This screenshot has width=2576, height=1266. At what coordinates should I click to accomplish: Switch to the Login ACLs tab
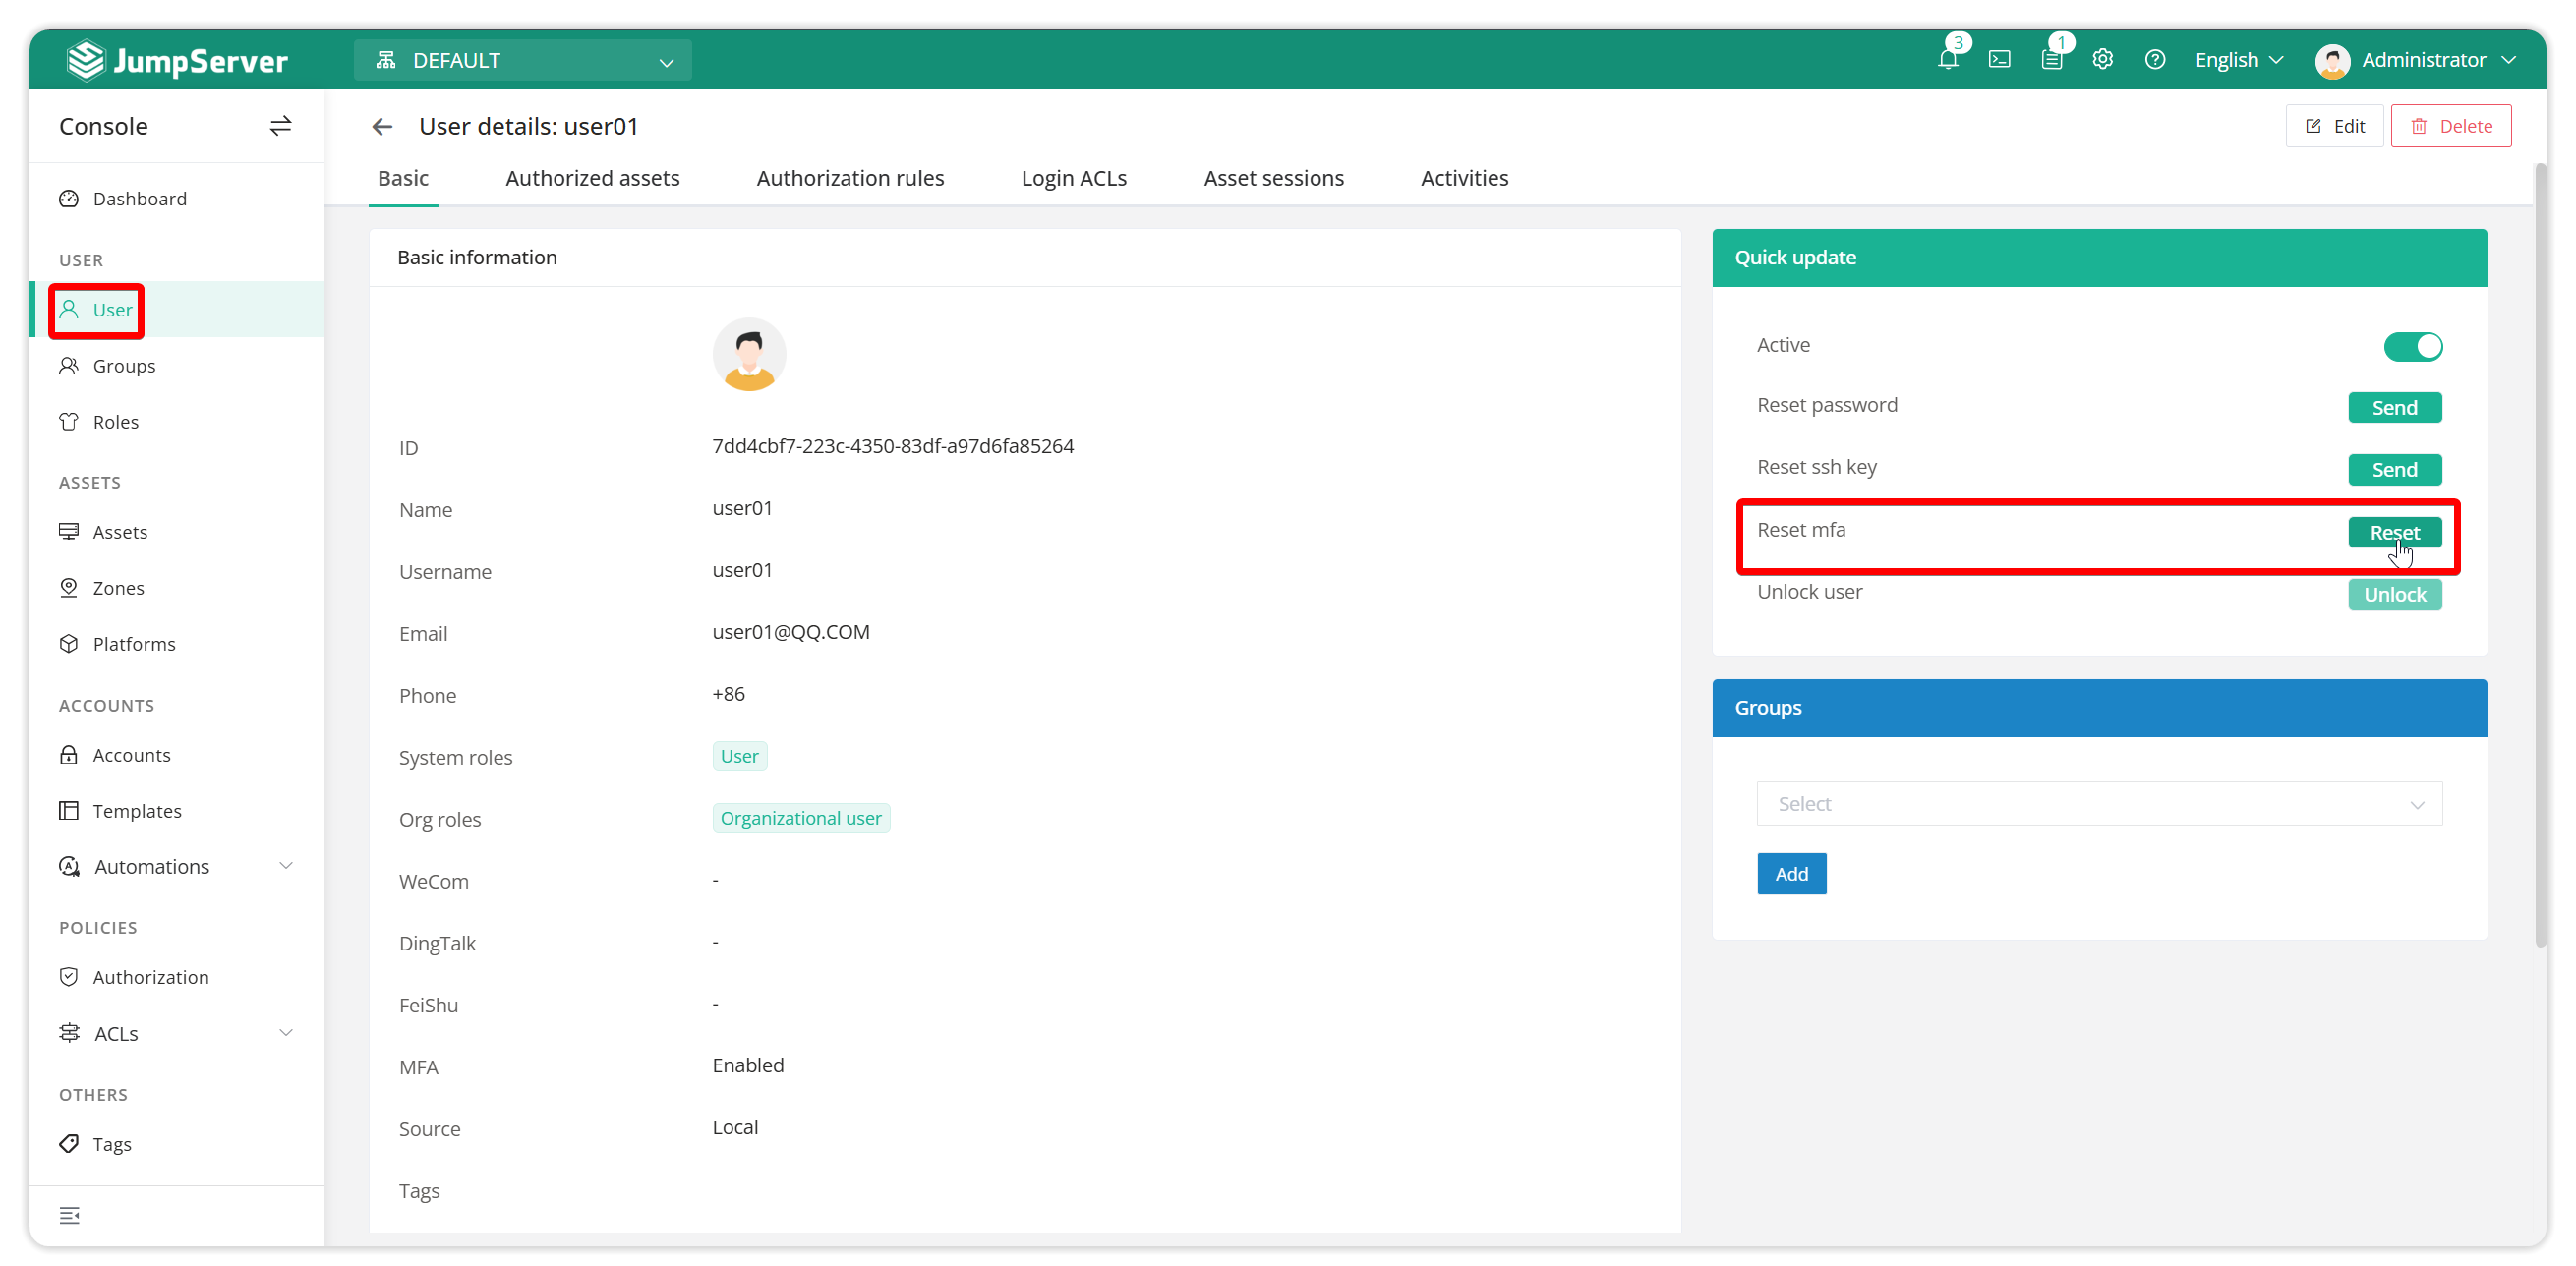point(1074,178)
